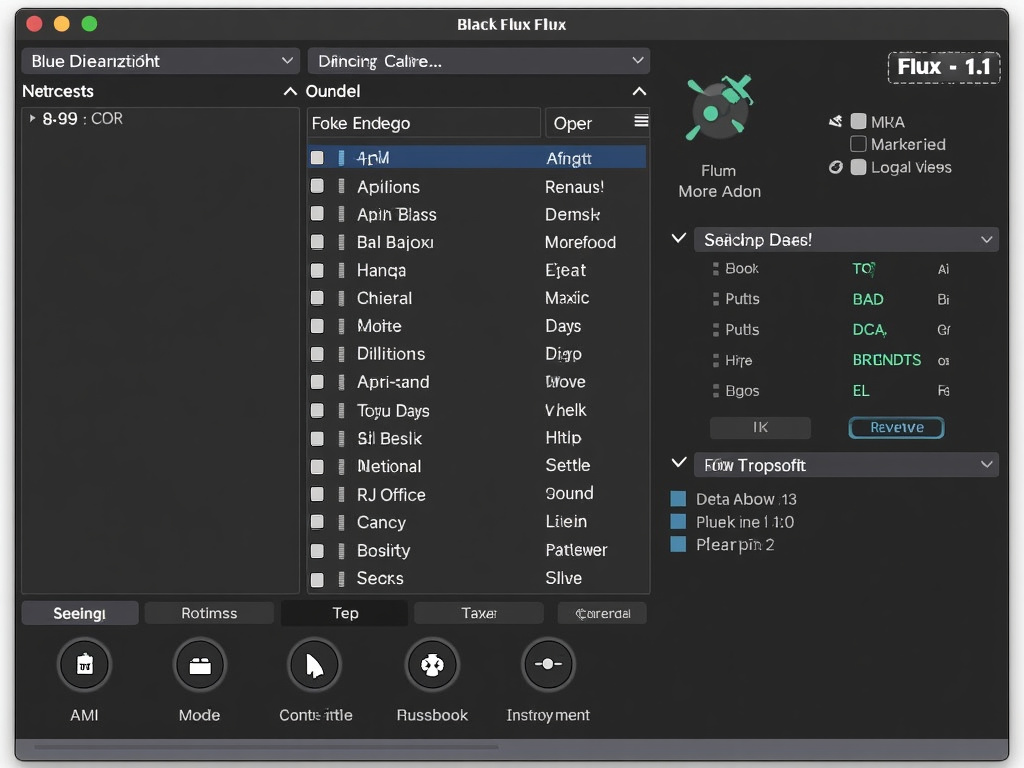Click the drag handle of Bgos row

716,391
